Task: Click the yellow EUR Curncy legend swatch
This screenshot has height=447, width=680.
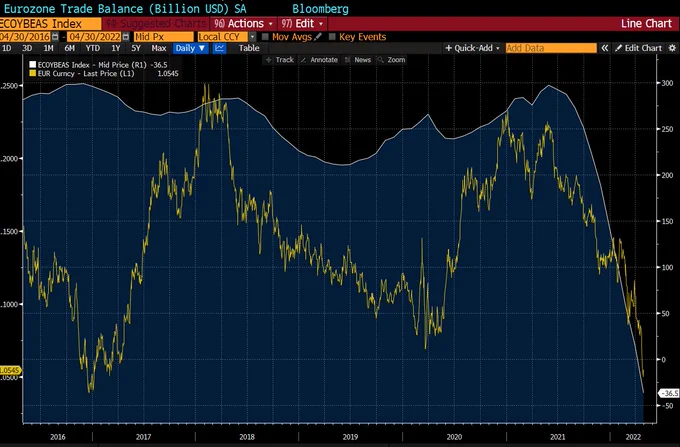Action: pyautogui.click(x=33, y=74)
